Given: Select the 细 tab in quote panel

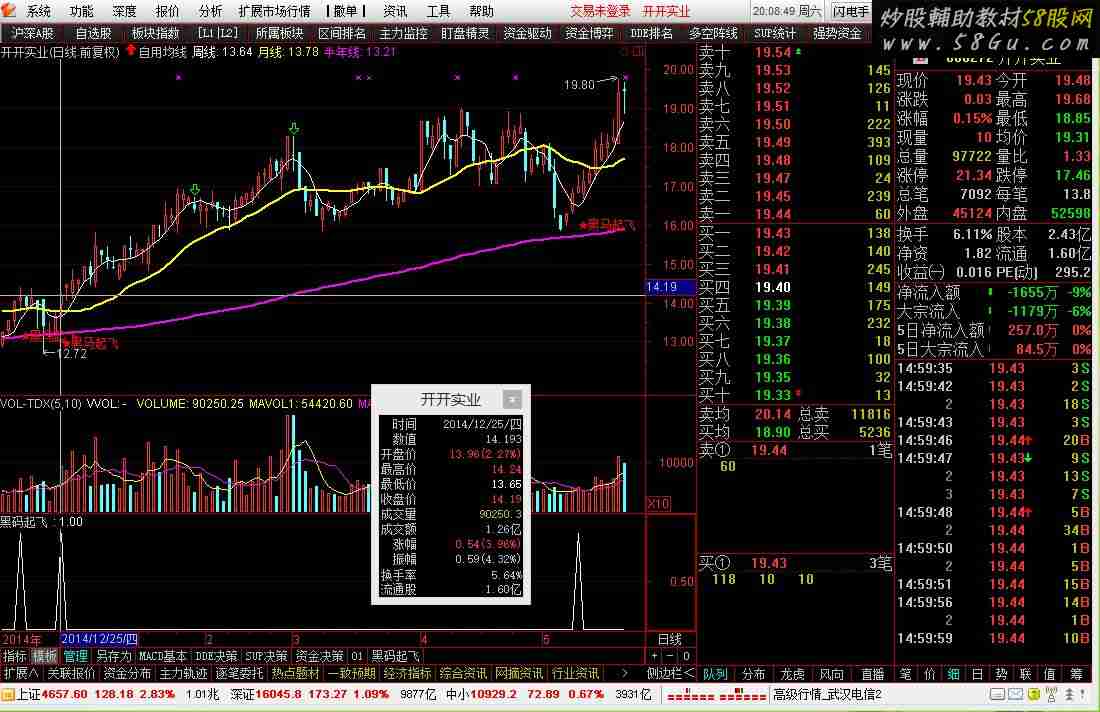Looking at the screenshot, I should coord(953,674).
